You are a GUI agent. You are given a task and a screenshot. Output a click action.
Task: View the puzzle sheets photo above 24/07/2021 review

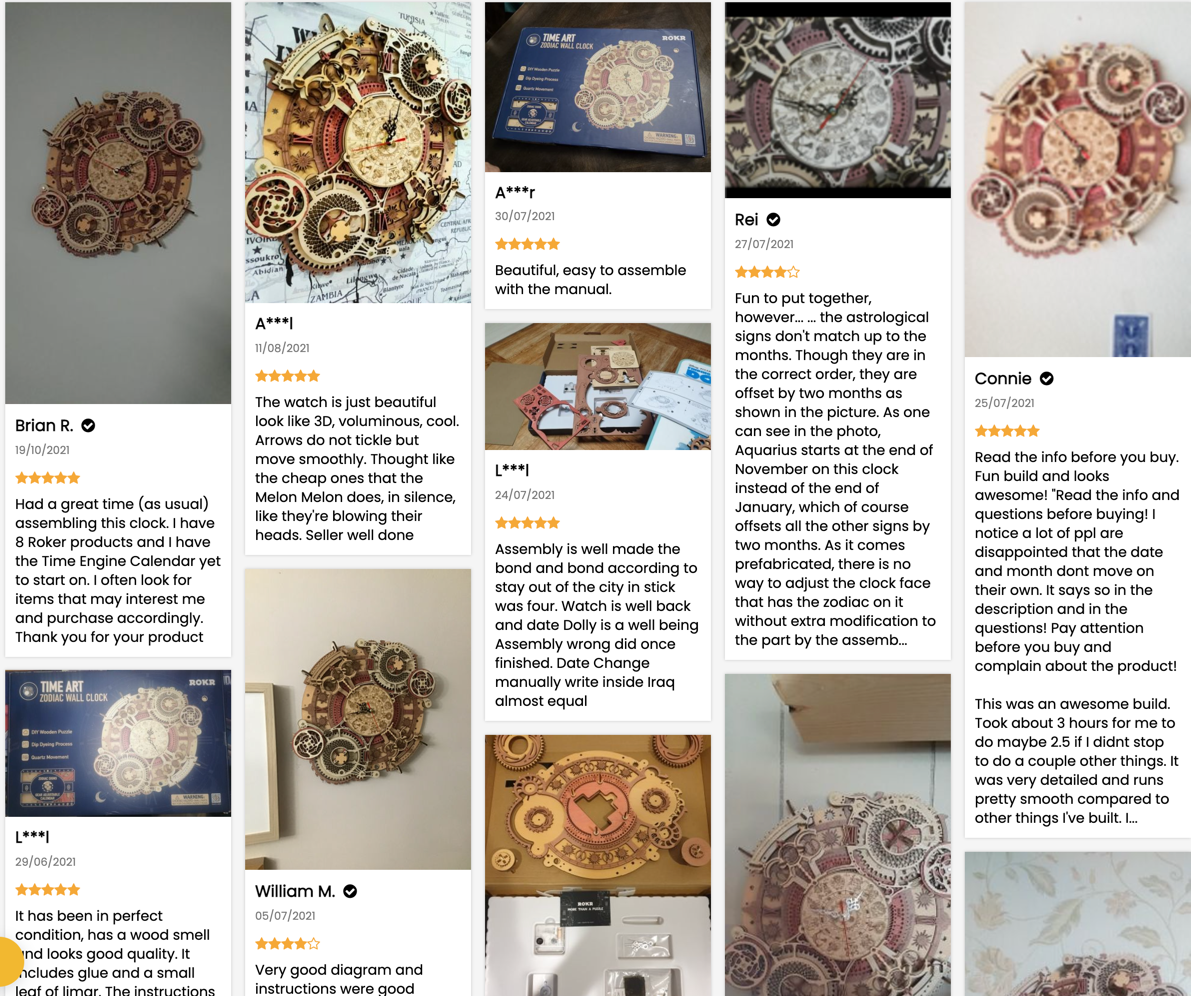click(x=598, y=386)
